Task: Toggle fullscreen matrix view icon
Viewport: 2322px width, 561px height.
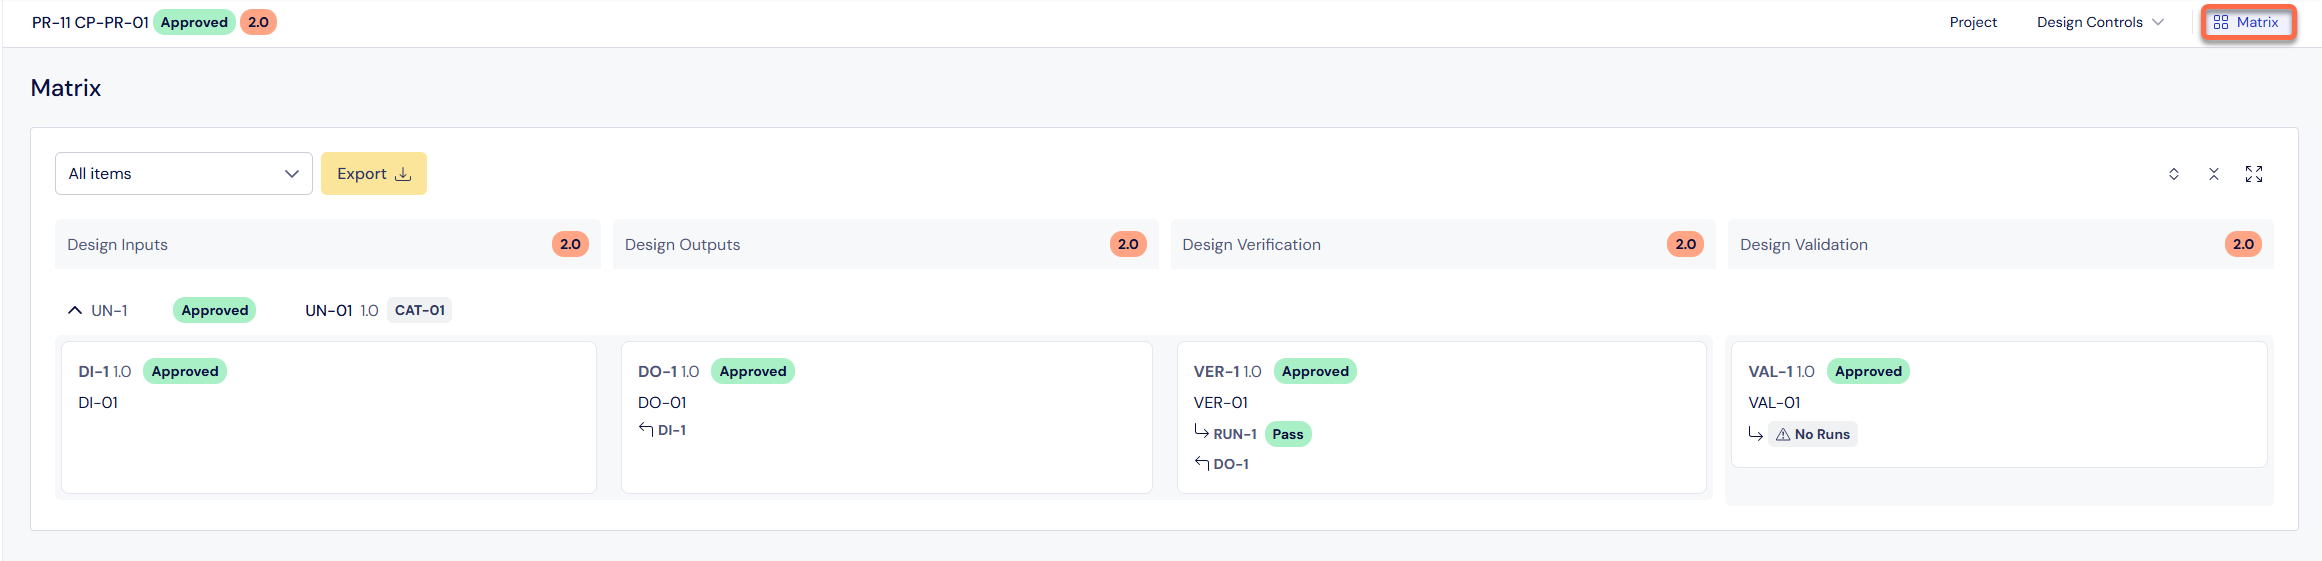Action: tap(2254, 174)
